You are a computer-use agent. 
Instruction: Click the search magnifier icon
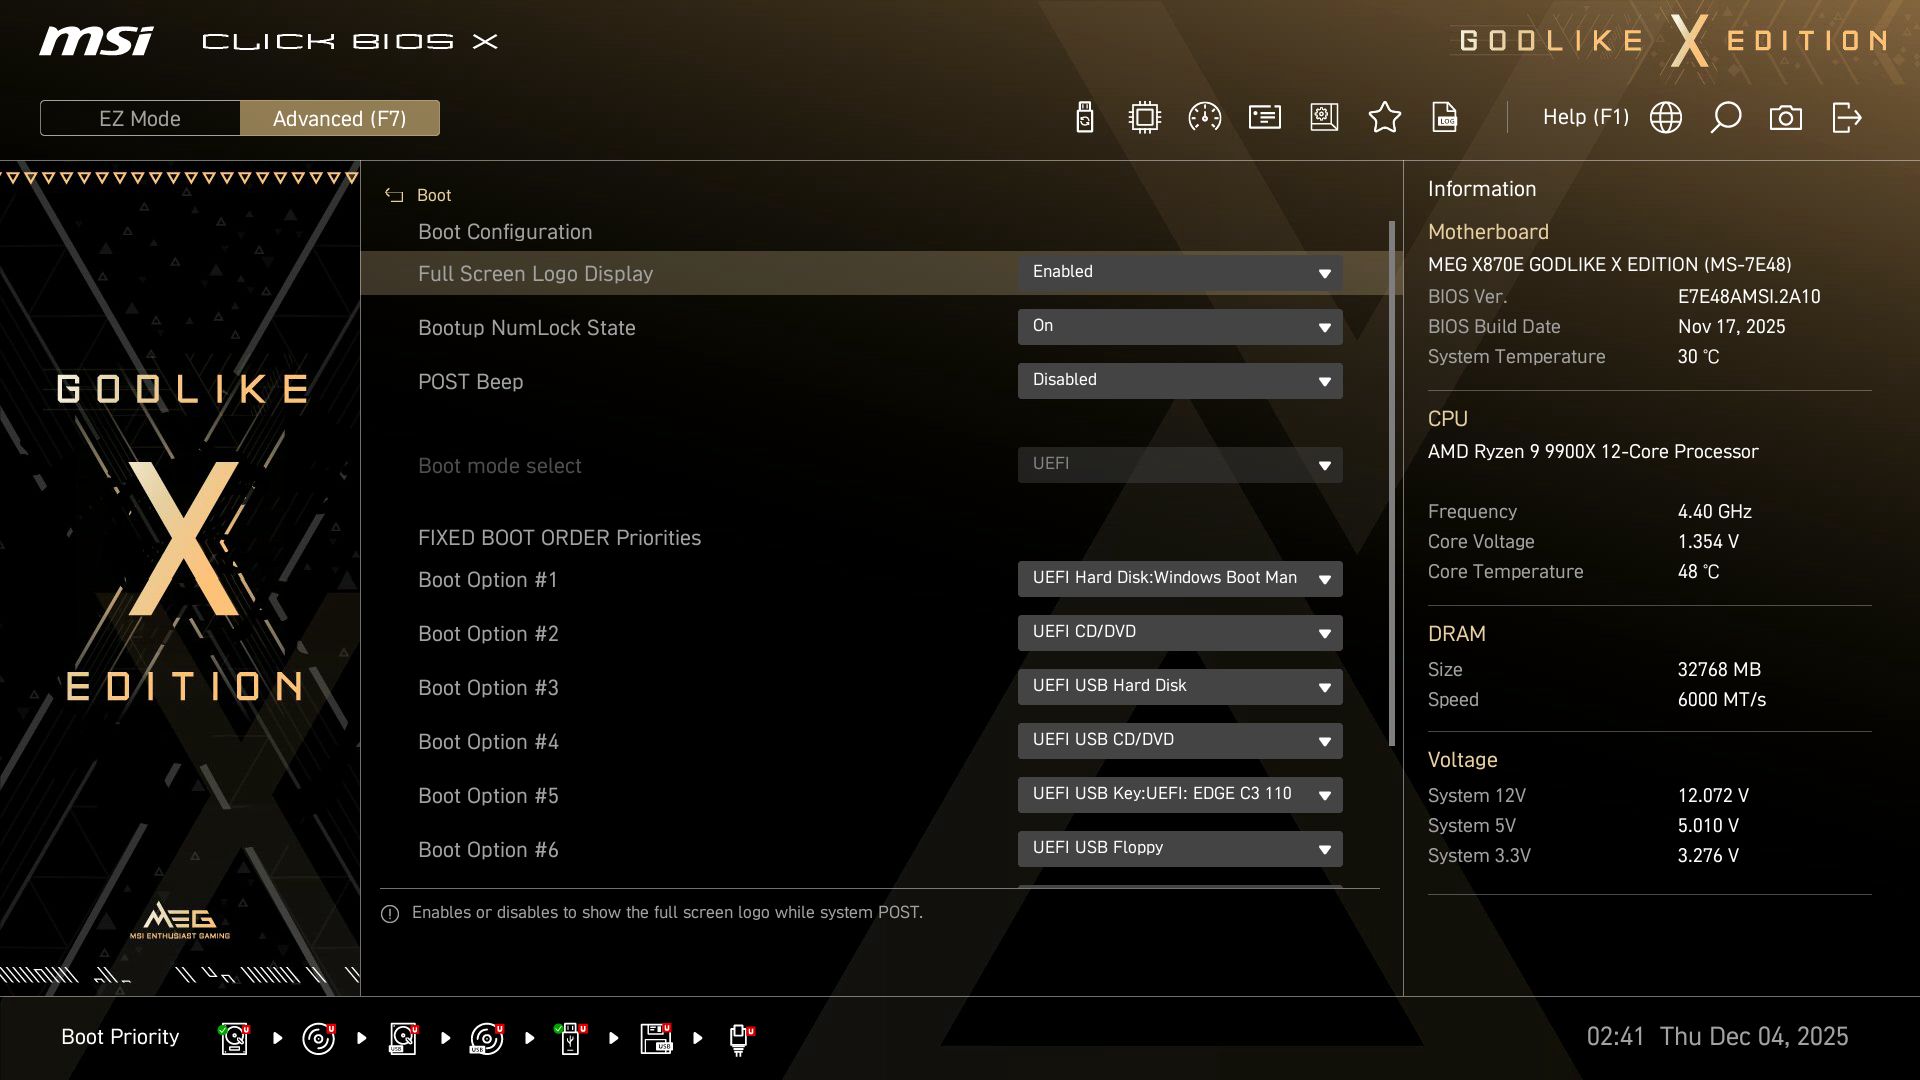(1726, 117)
